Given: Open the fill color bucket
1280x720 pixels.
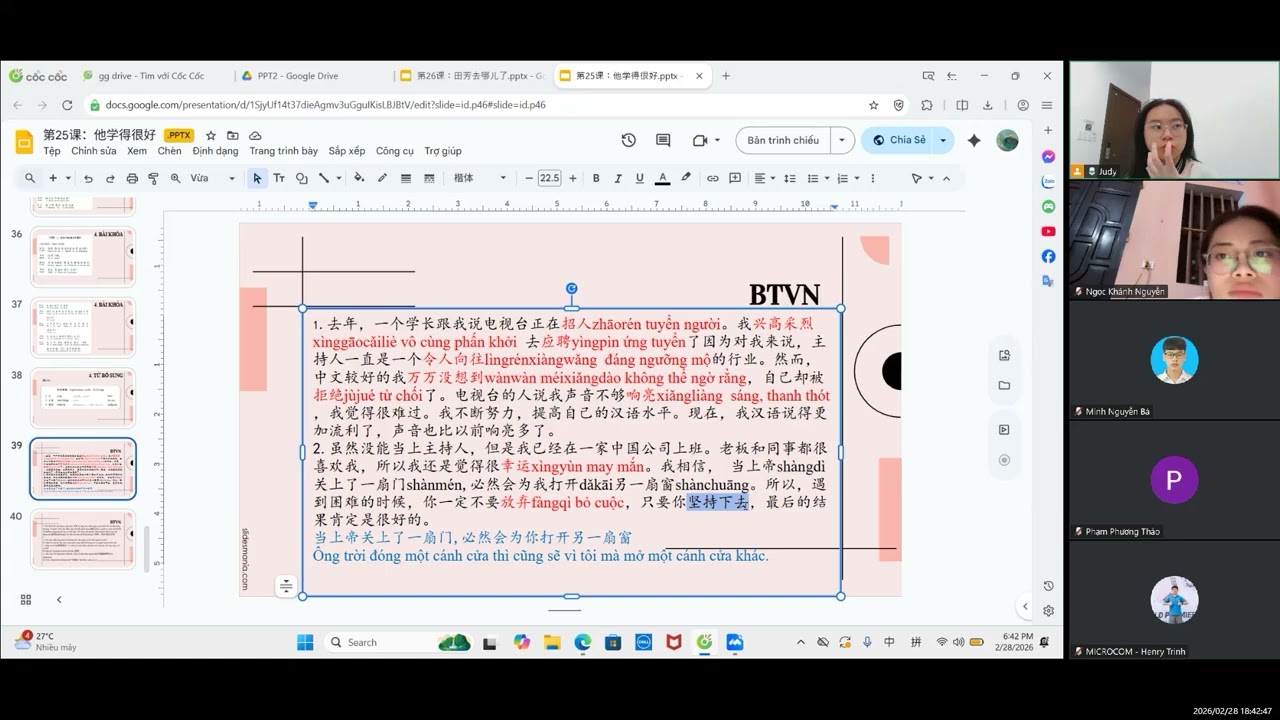Looking at the screenshot, I should pyautogui.click(x=359, y=178).
